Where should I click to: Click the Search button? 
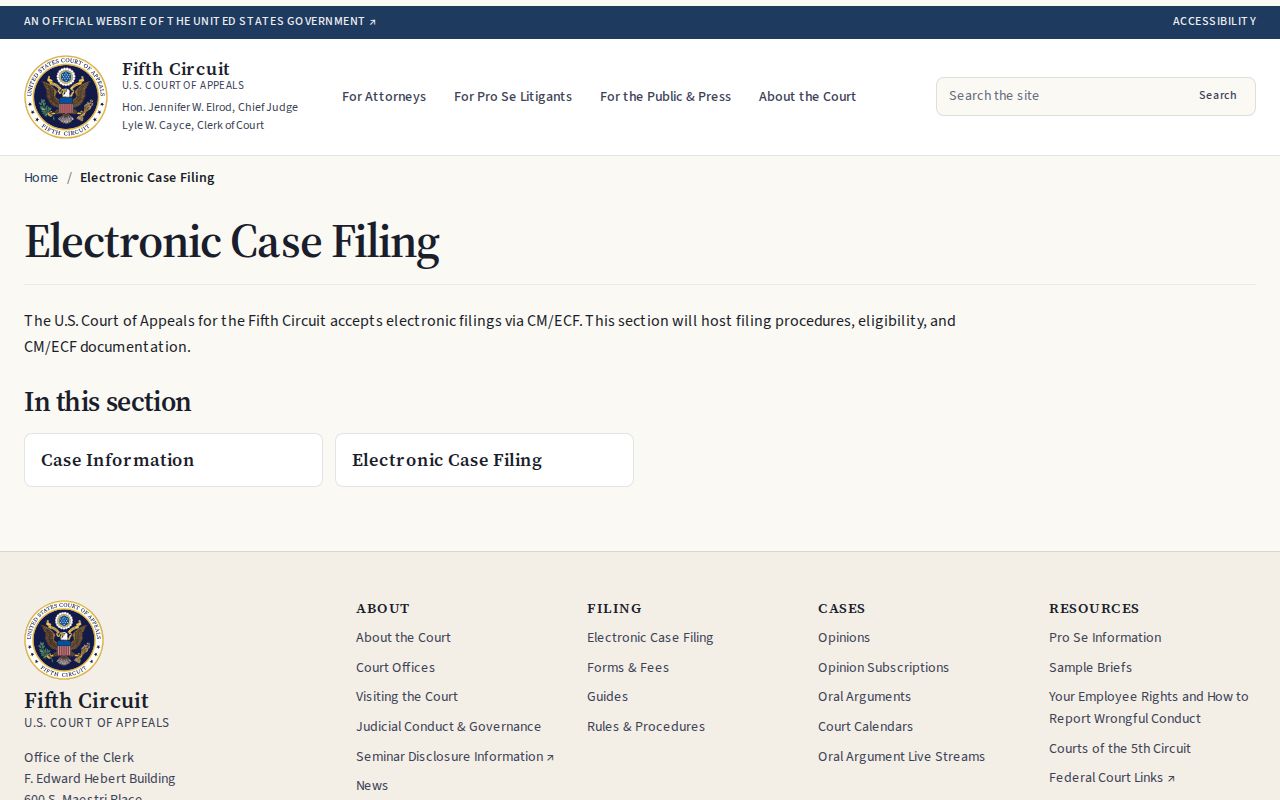point(1217,96)
